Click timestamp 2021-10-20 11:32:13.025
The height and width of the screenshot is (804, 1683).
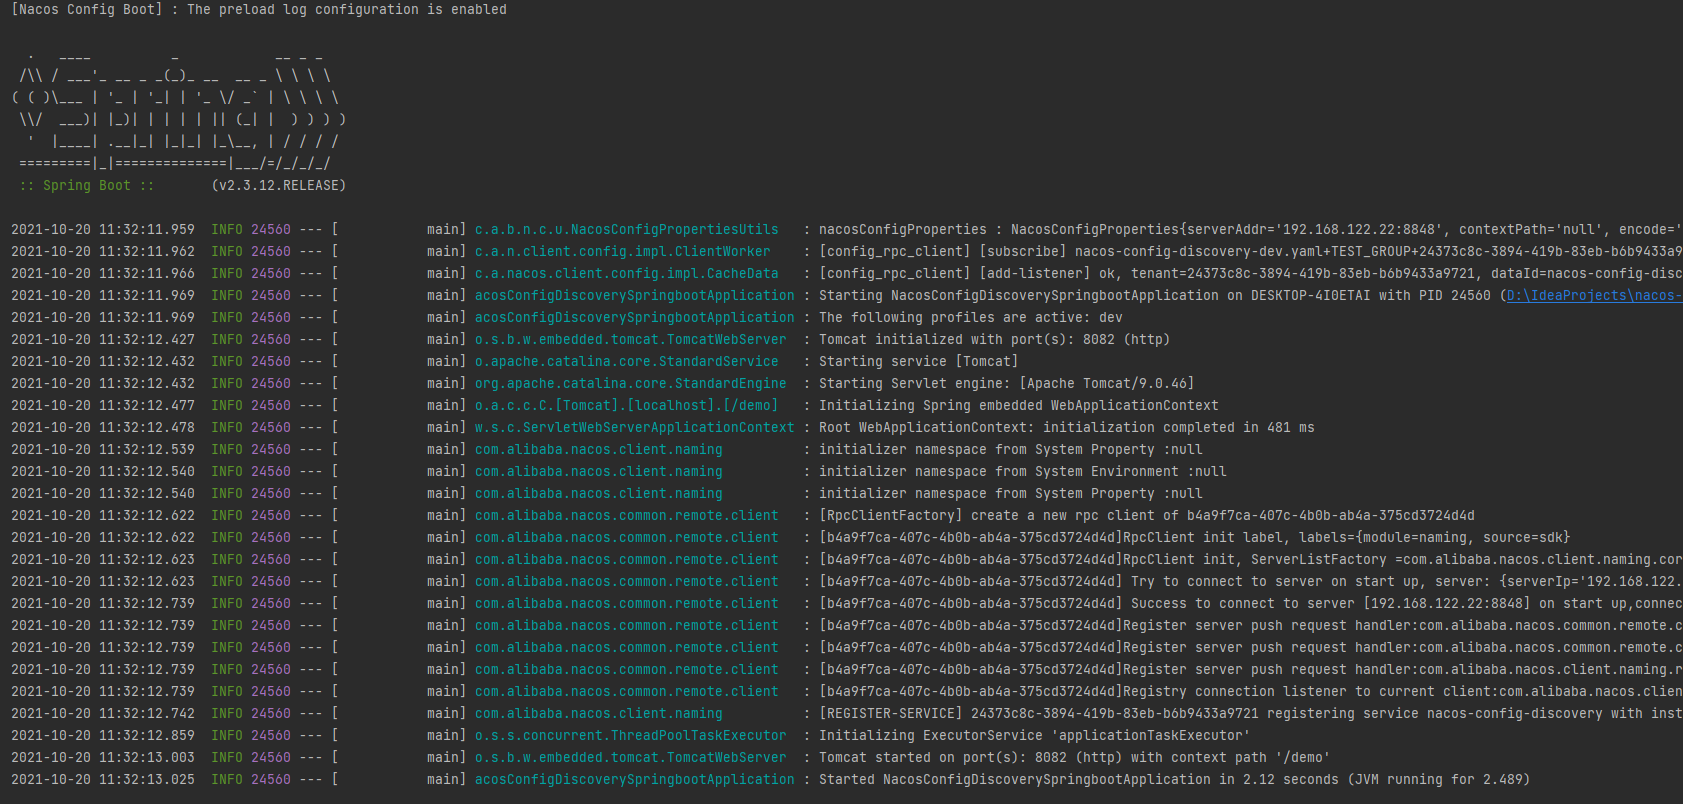click(x=103, y=779)
